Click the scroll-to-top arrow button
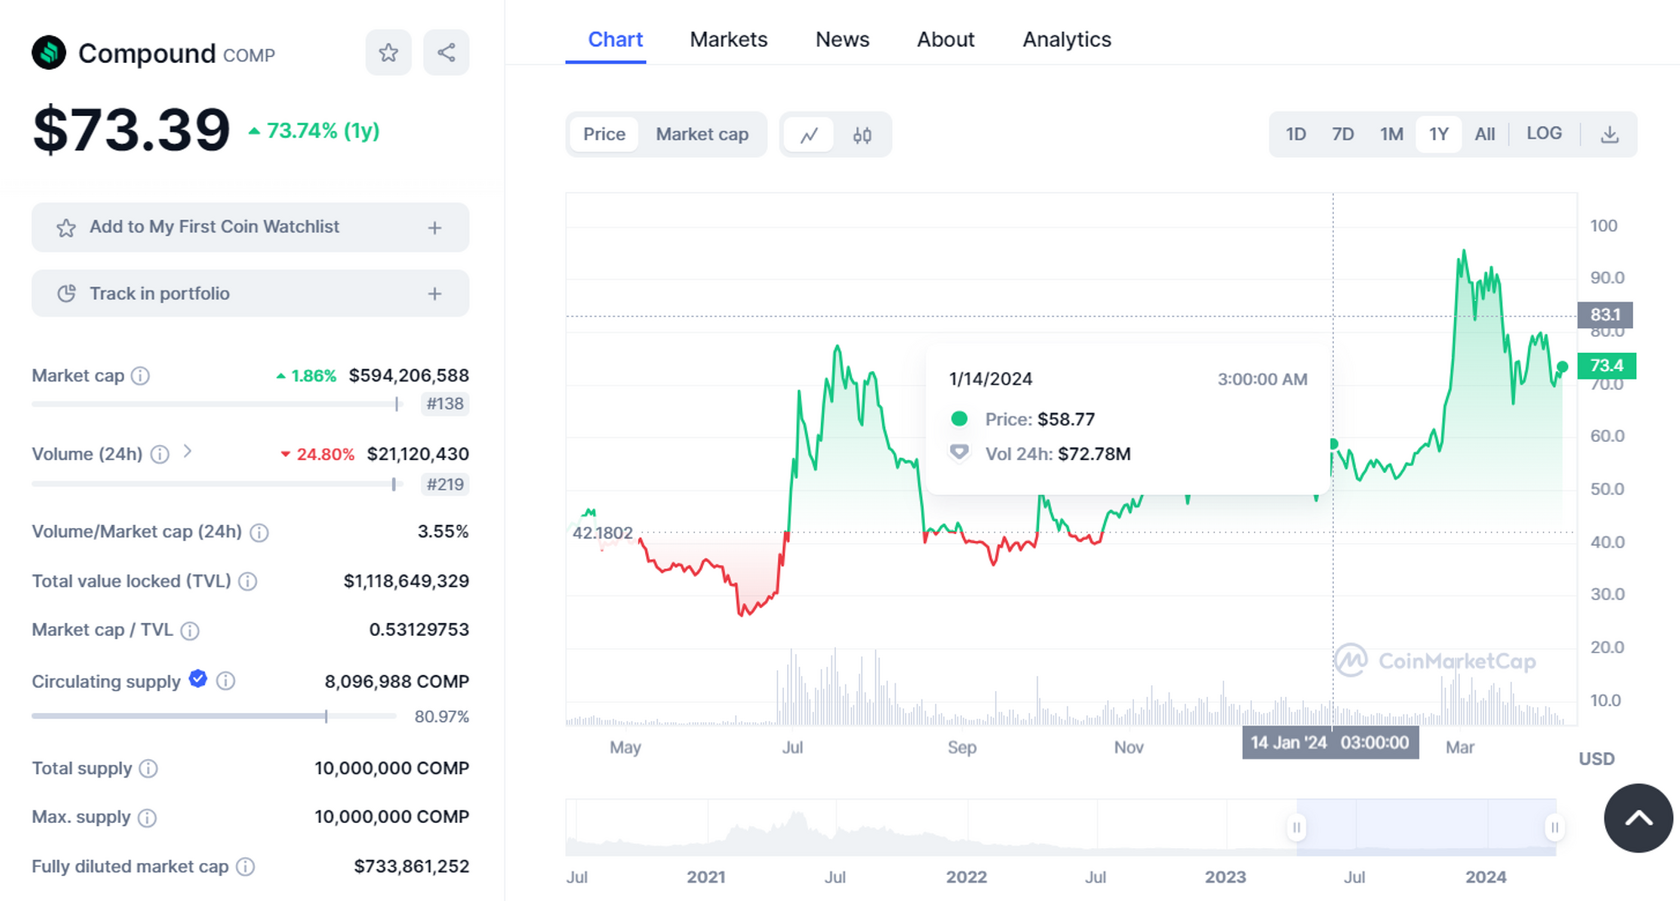Viewport: 1680px width, 901px height. (x=1637, y=818)
